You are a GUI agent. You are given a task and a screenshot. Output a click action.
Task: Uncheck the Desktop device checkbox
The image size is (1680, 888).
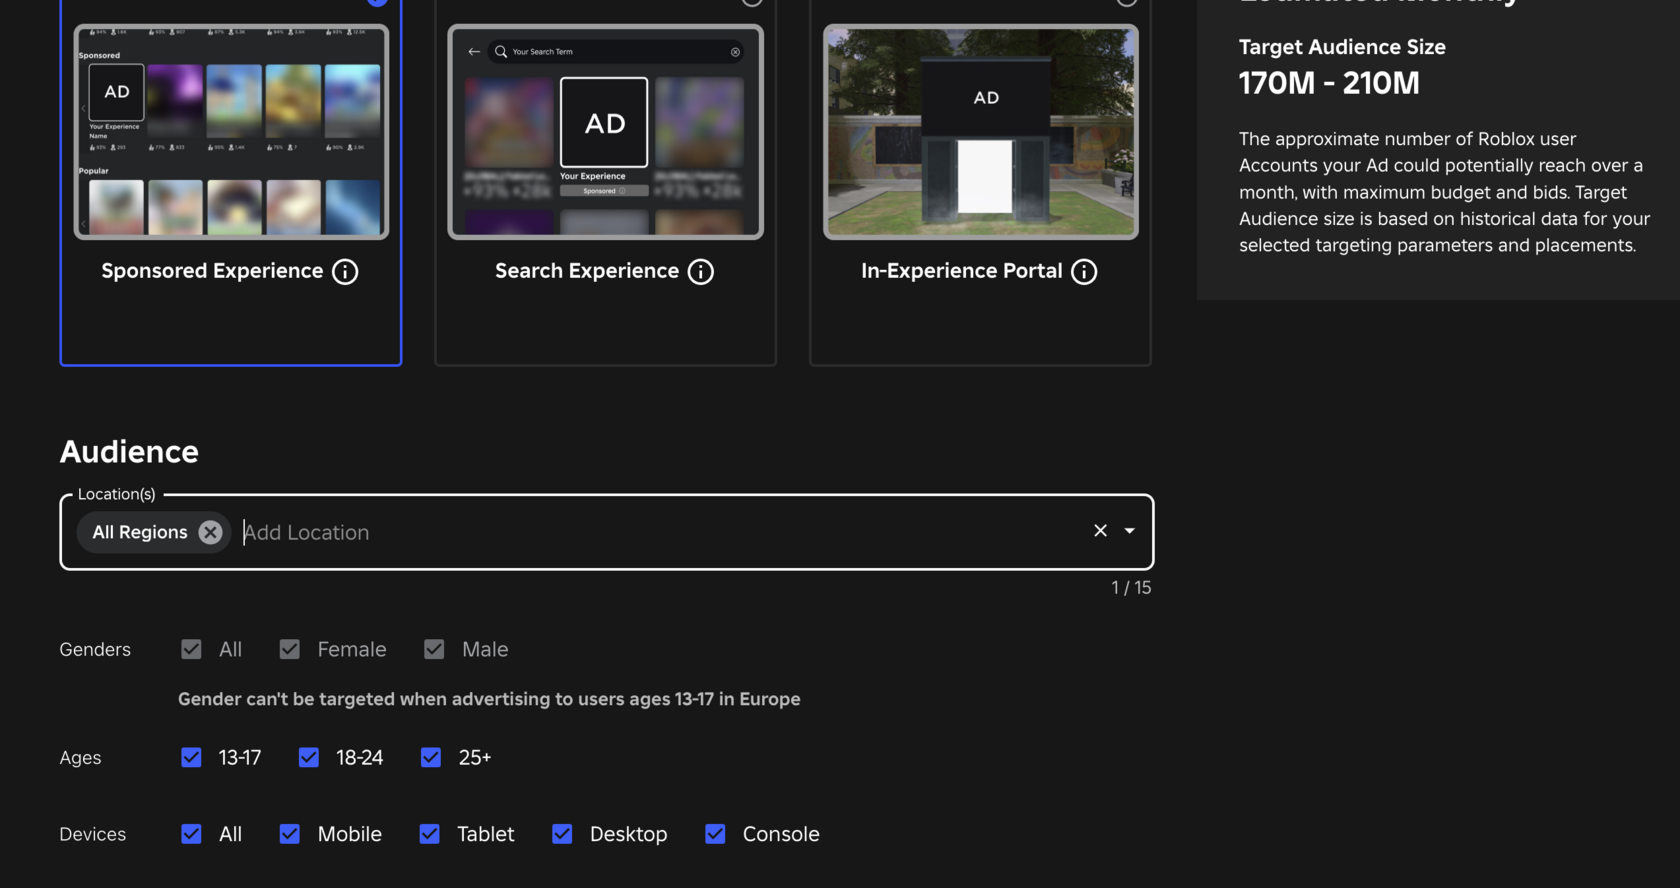562,834
